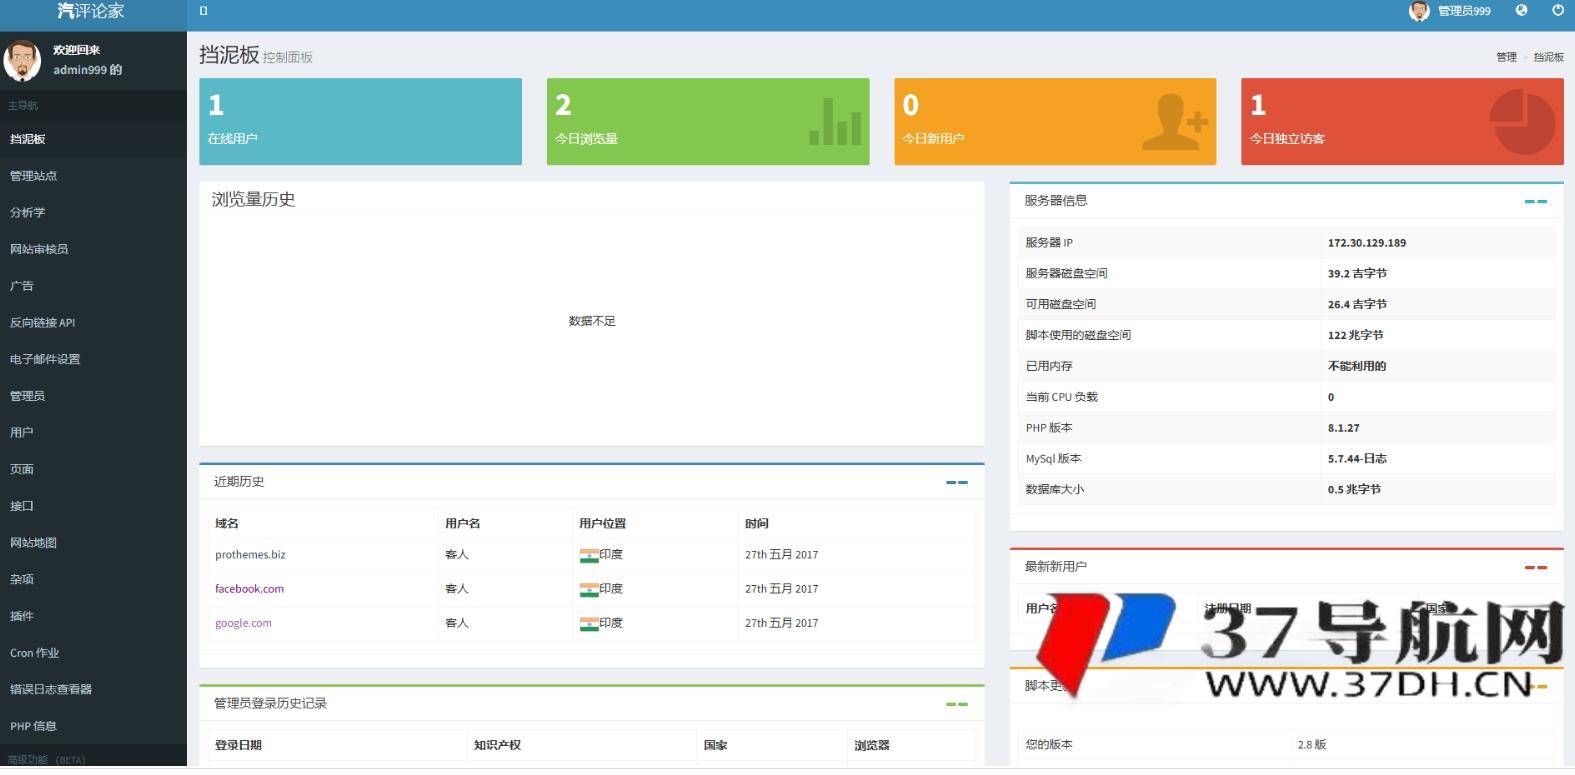Click the power logout icon
This screenshot has width=1575, height=775.
1557,10
